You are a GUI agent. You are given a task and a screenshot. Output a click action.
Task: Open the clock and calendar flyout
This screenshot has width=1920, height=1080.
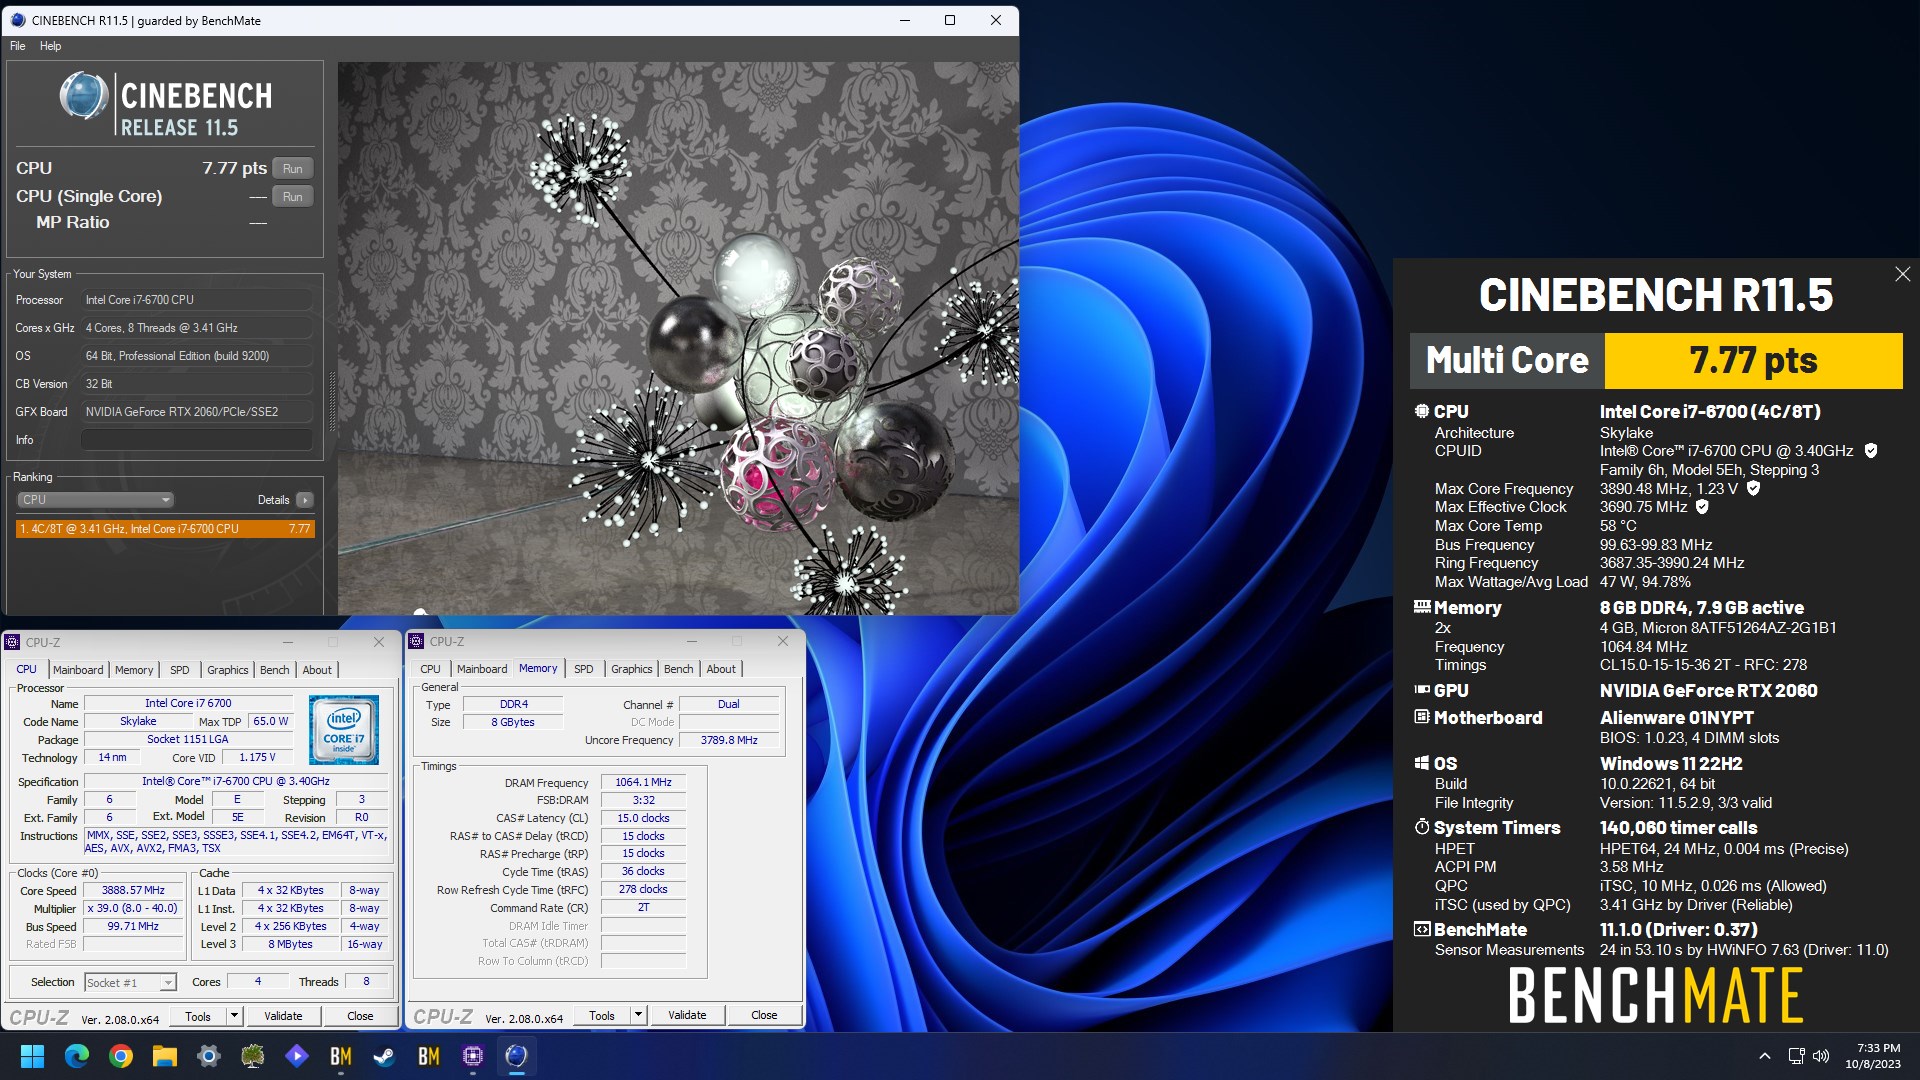pyautogui.click(x=1873, y=1056)
